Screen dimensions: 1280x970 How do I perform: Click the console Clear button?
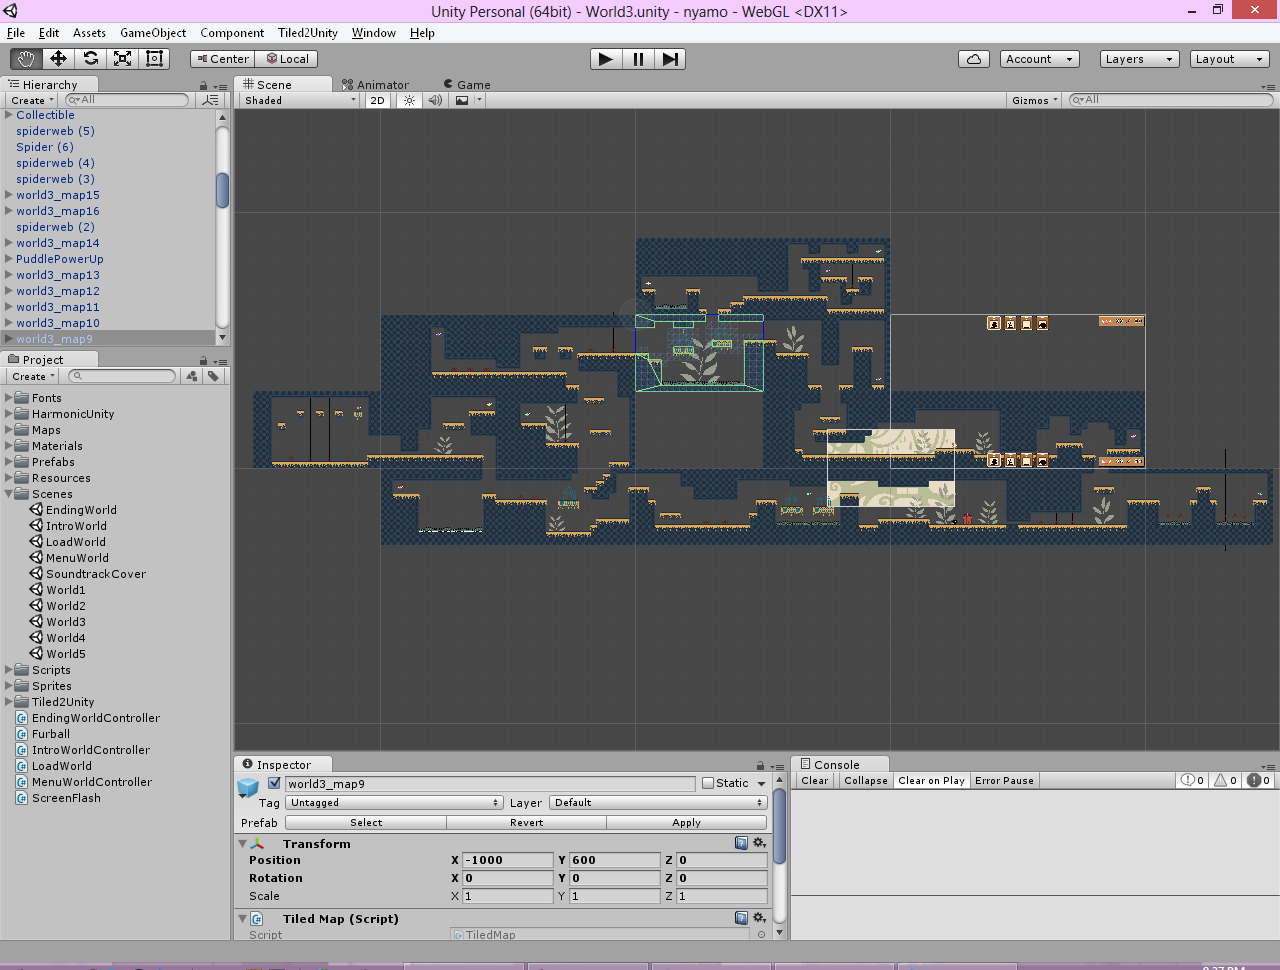pos(814,781)
